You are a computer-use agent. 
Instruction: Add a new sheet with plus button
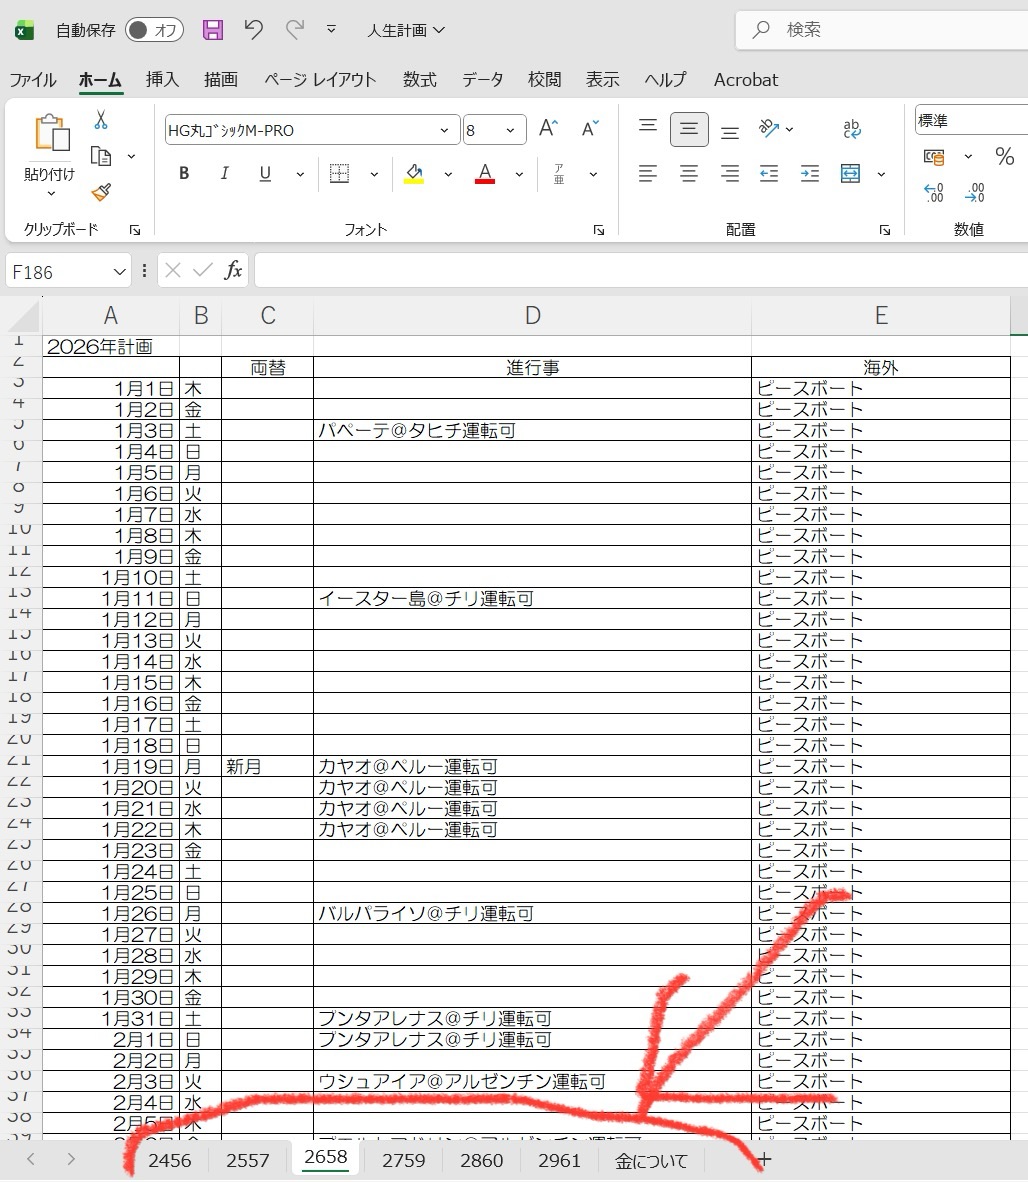pos(764,1160)
